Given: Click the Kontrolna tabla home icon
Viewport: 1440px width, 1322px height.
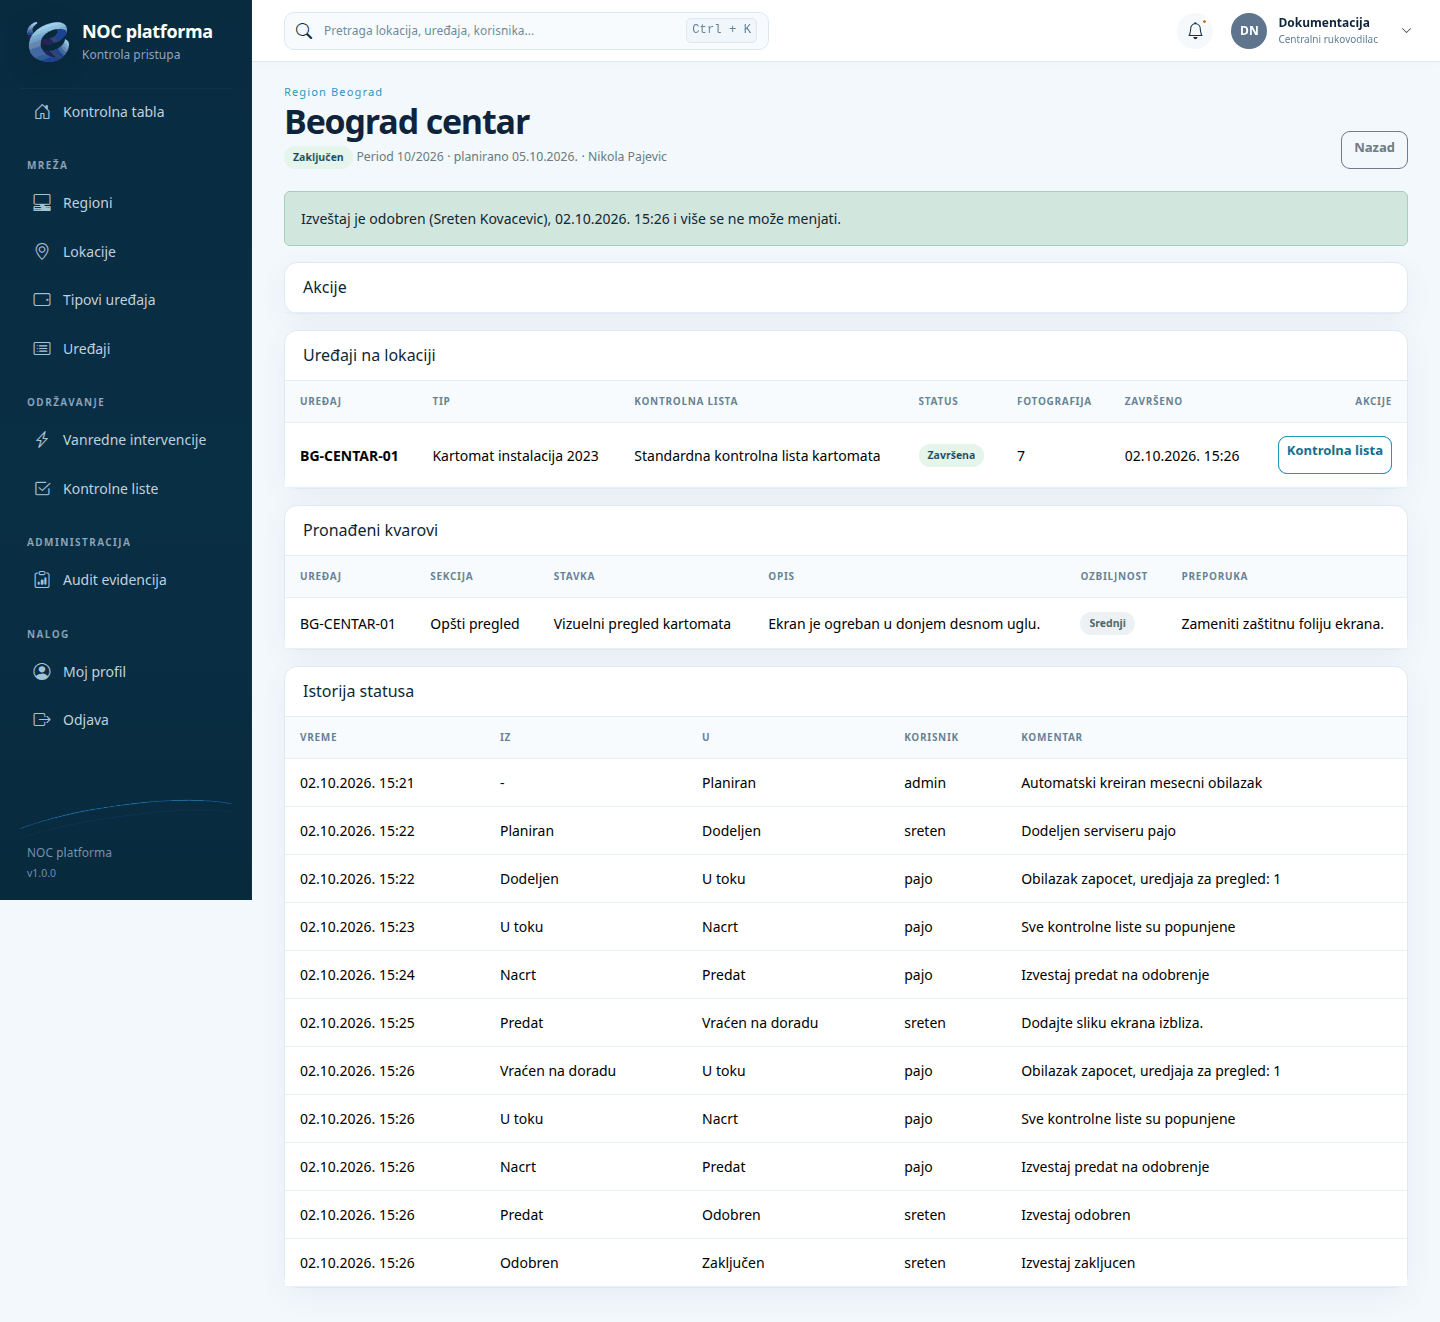Looking at the screenshot, I should point(42,112).
